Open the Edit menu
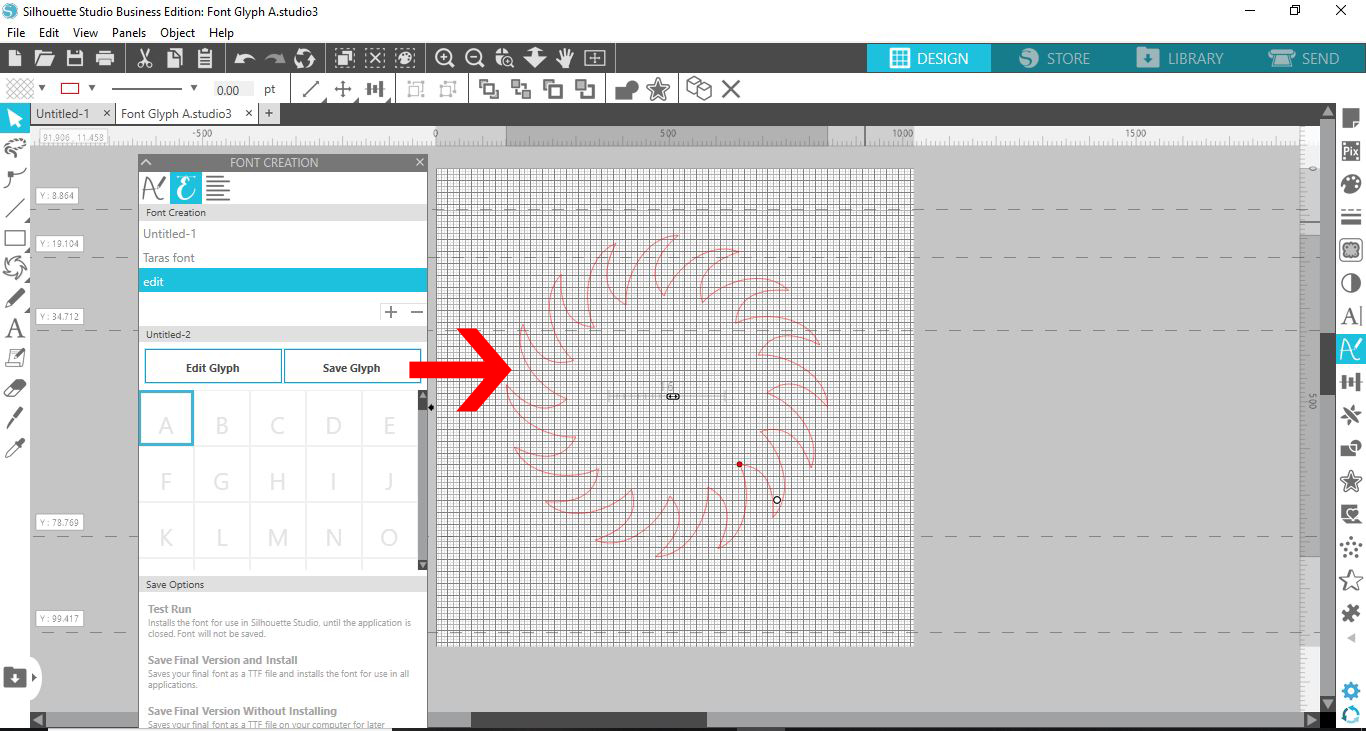1366x731 pixels. tap(49, 33)
